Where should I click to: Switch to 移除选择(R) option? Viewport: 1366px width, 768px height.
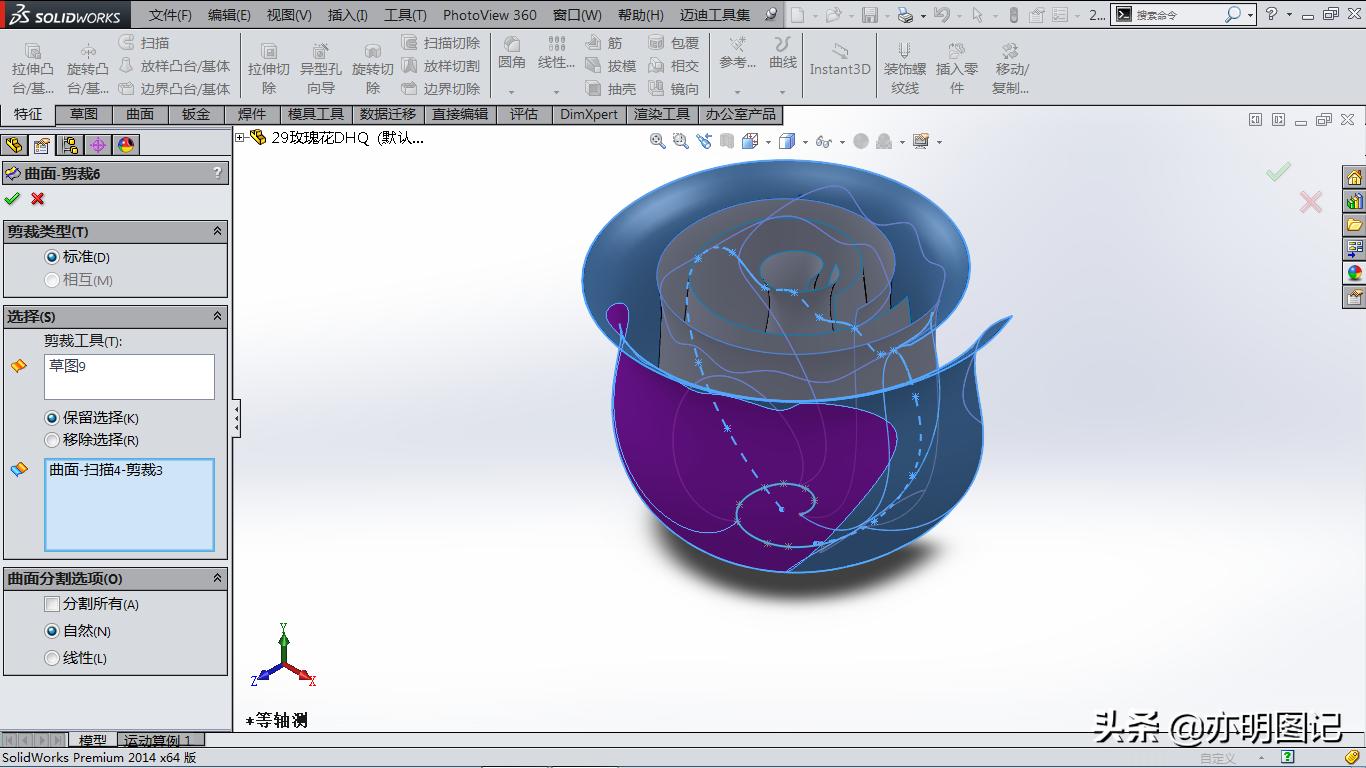click(x=51, y=440)
